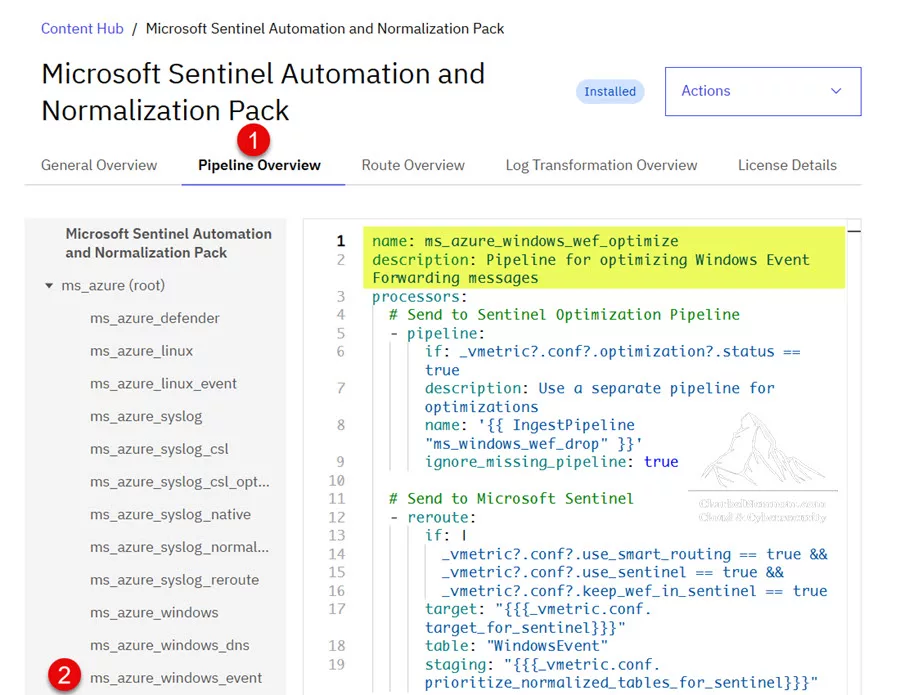This screenshot has width=900, height=695.
Task: Open the Route Overview tab
Action: pos(413,165)
